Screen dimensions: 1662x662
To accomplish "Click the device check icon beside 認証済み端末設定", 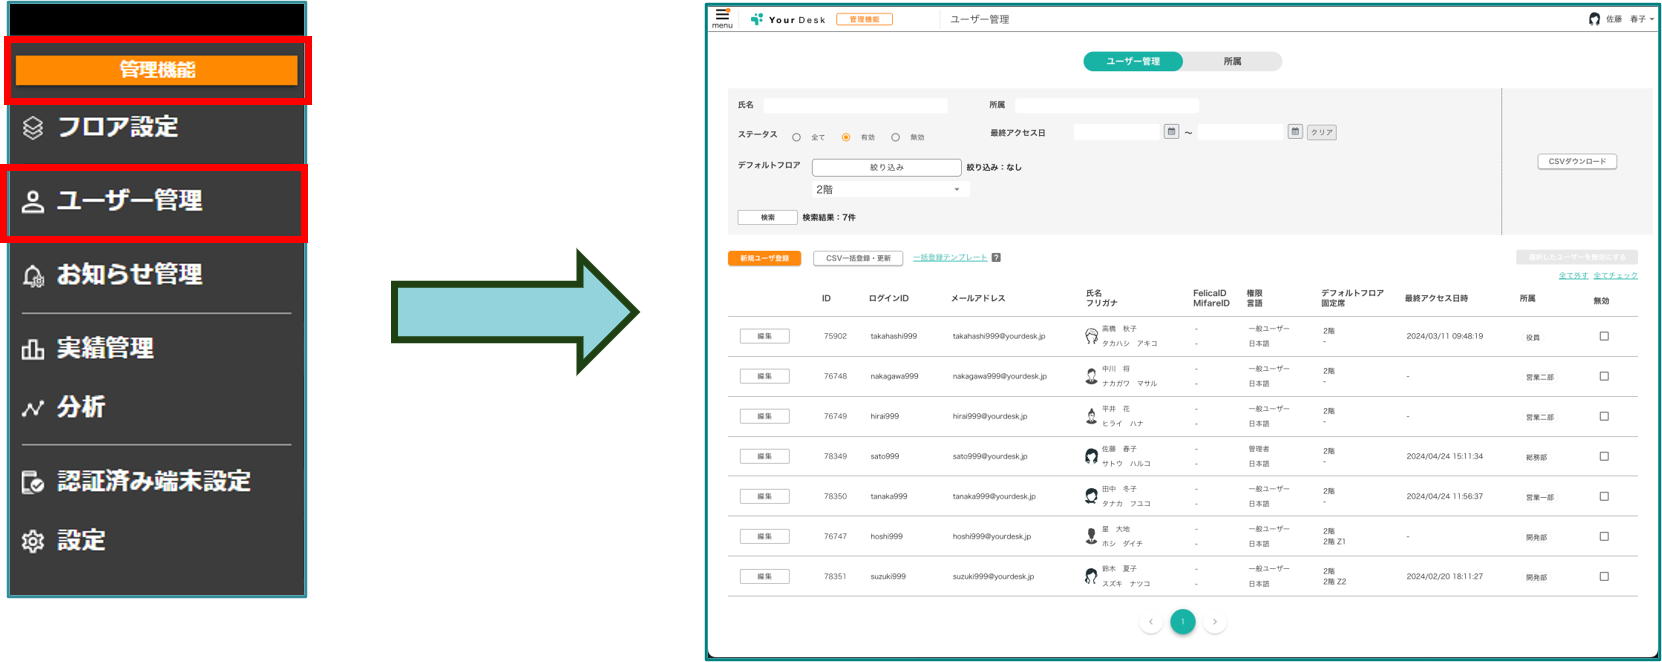I will pos(33,483).
